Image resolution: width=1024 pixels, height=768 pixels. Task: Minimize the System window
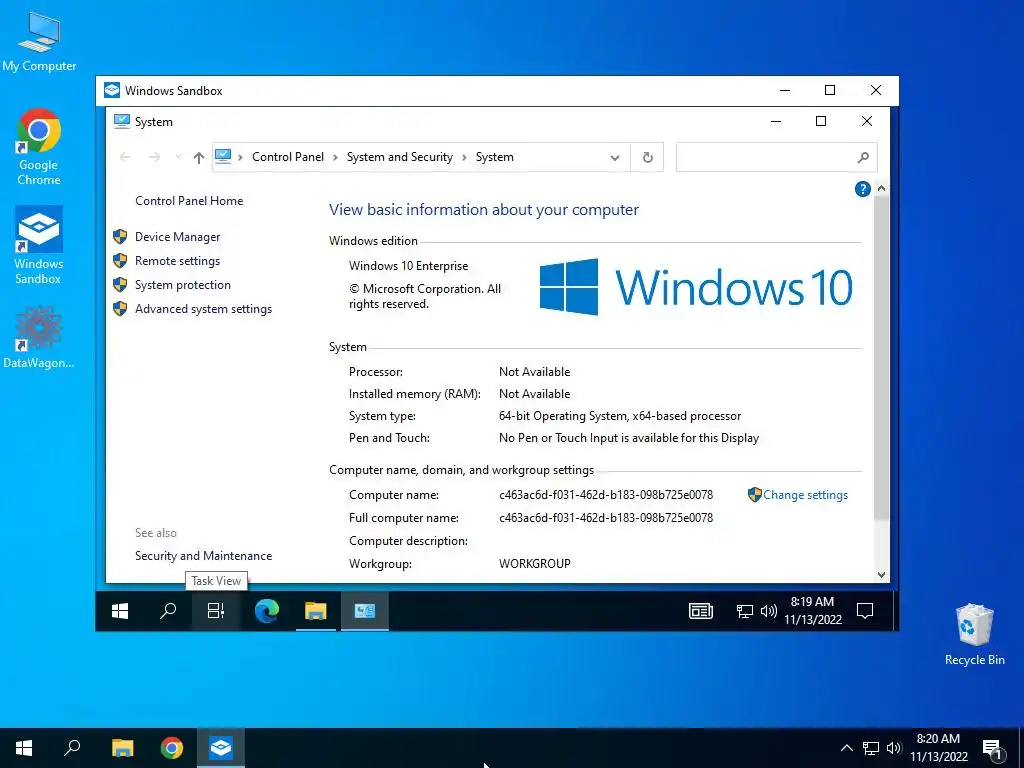[x=776, y=121]
